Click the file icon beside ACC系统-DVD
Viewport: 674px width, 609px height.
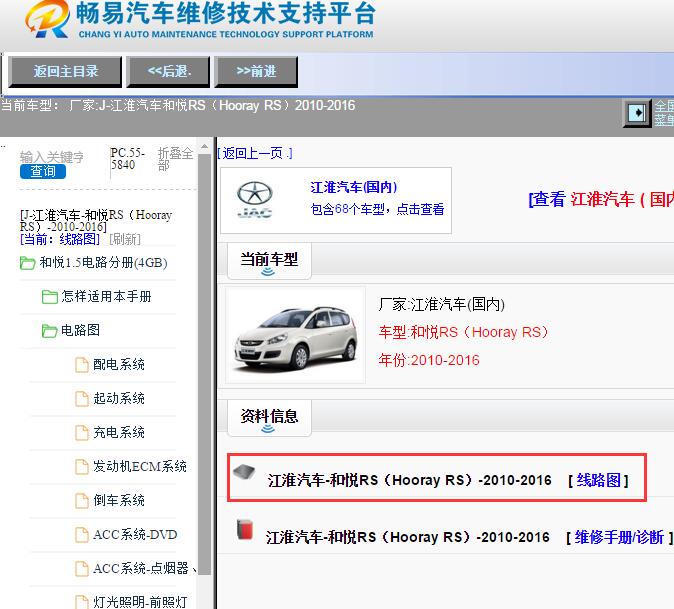82,535
